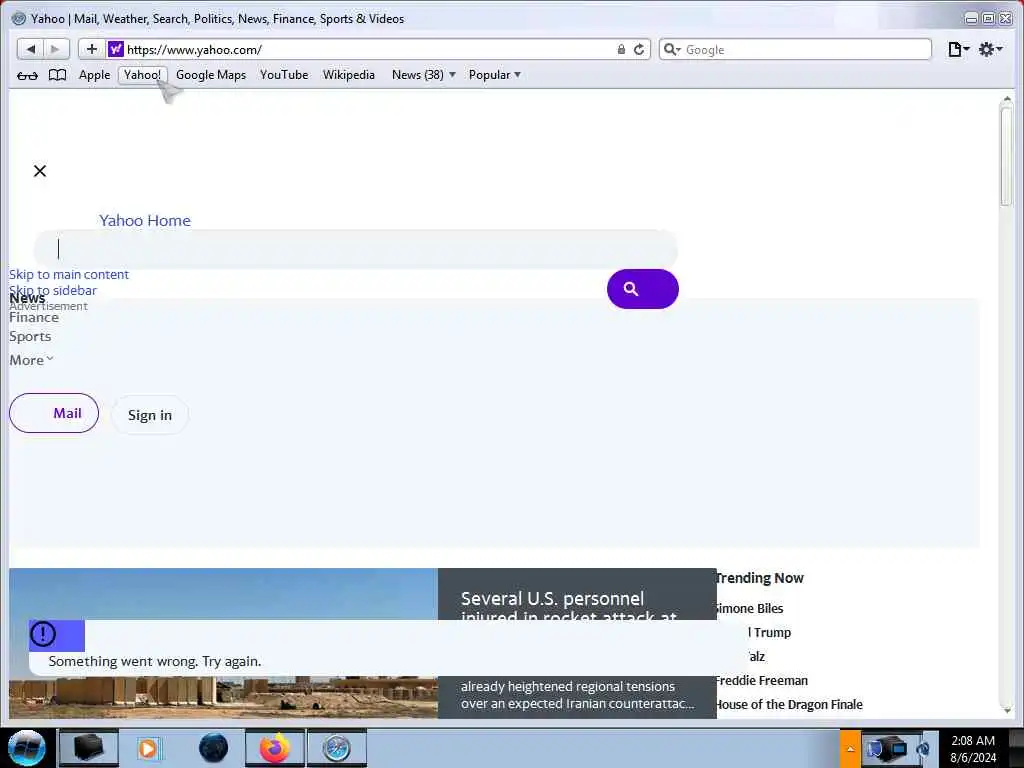Click Skip to sidebar link
The image size is (1024, 768).
pos(53,290)
